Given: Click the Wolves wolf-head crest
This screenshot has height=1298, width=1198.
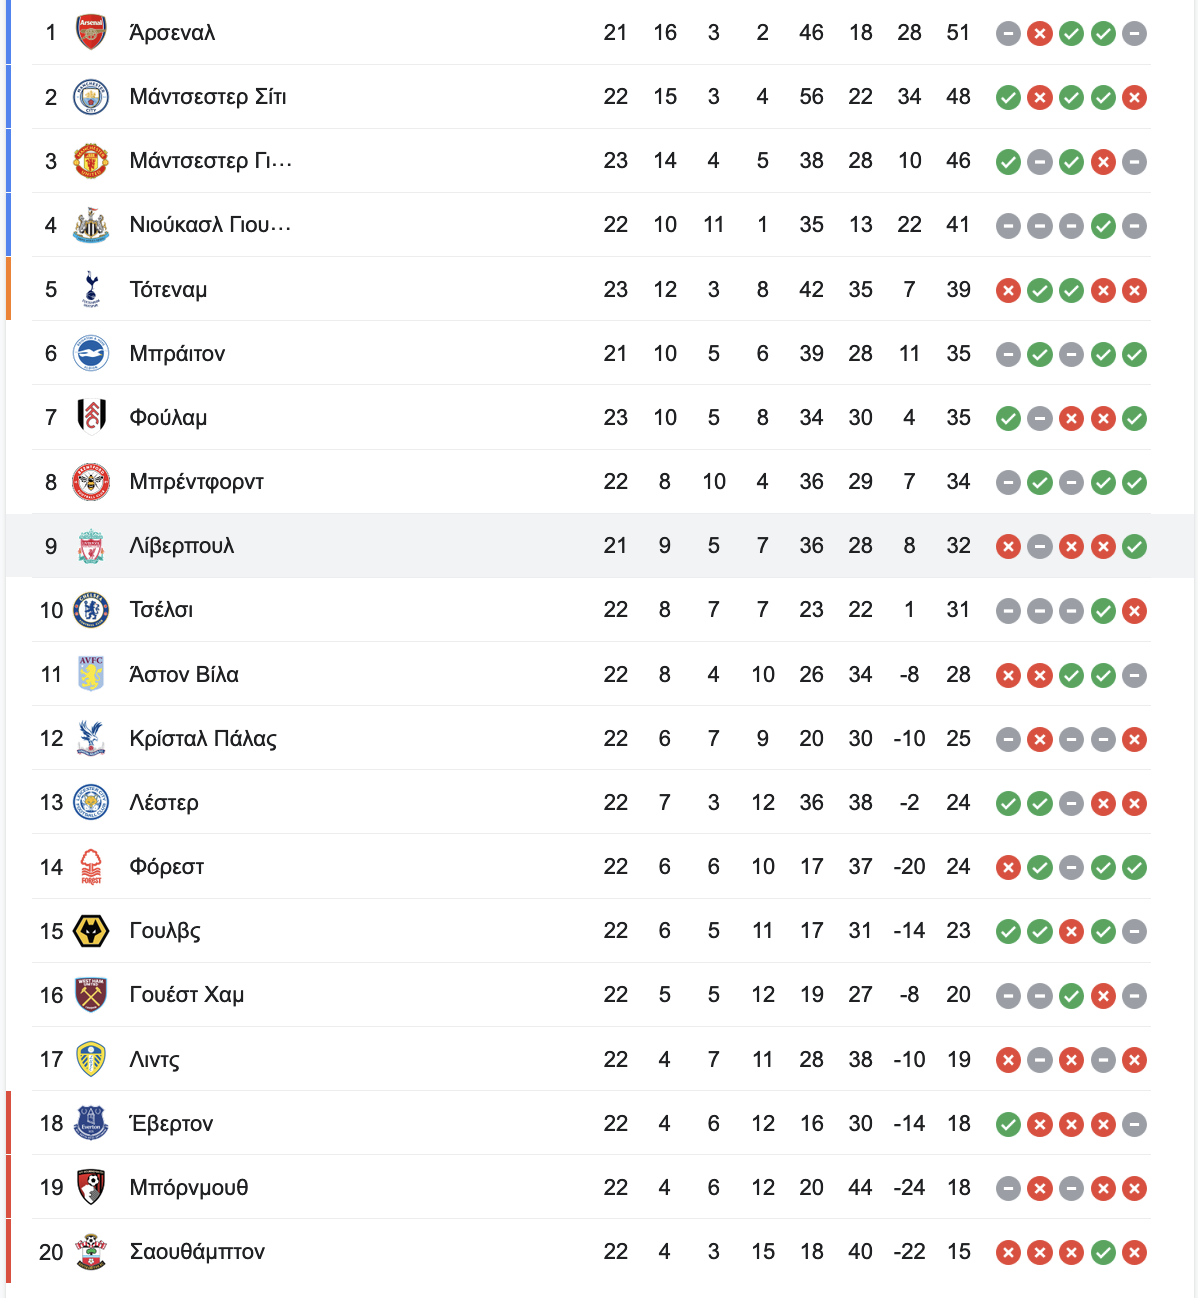Looking at the screenshot, I should [x=91, y=931].
